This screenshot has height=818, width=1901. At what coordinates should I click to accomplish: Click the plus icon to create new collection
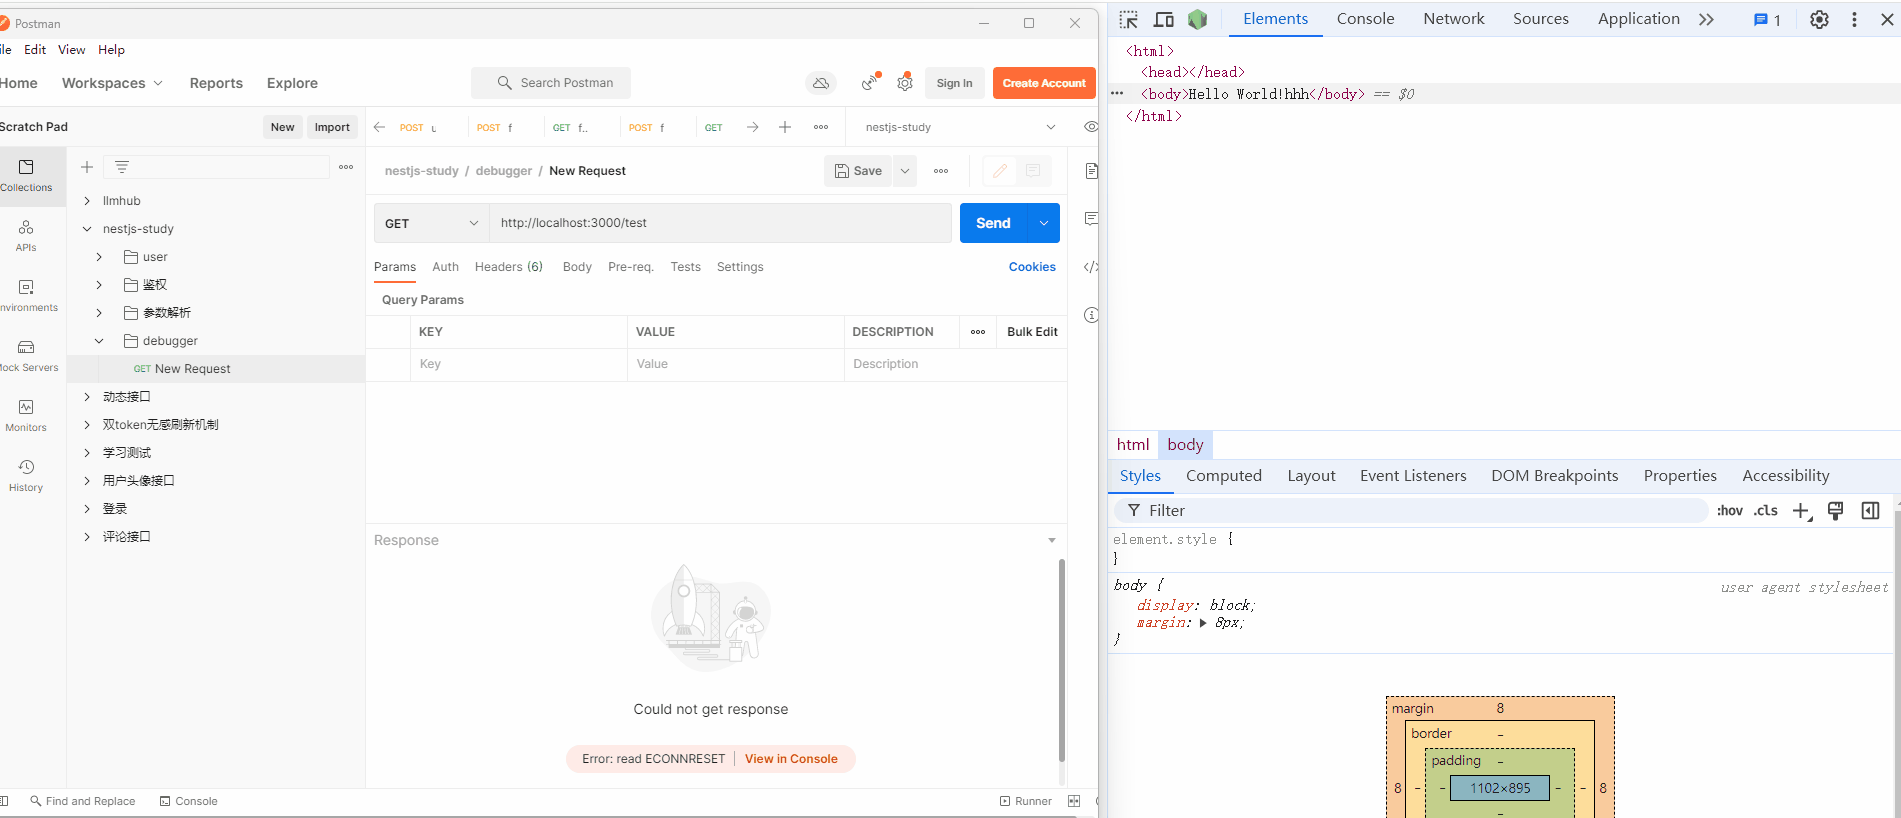[x=87, y=167]
